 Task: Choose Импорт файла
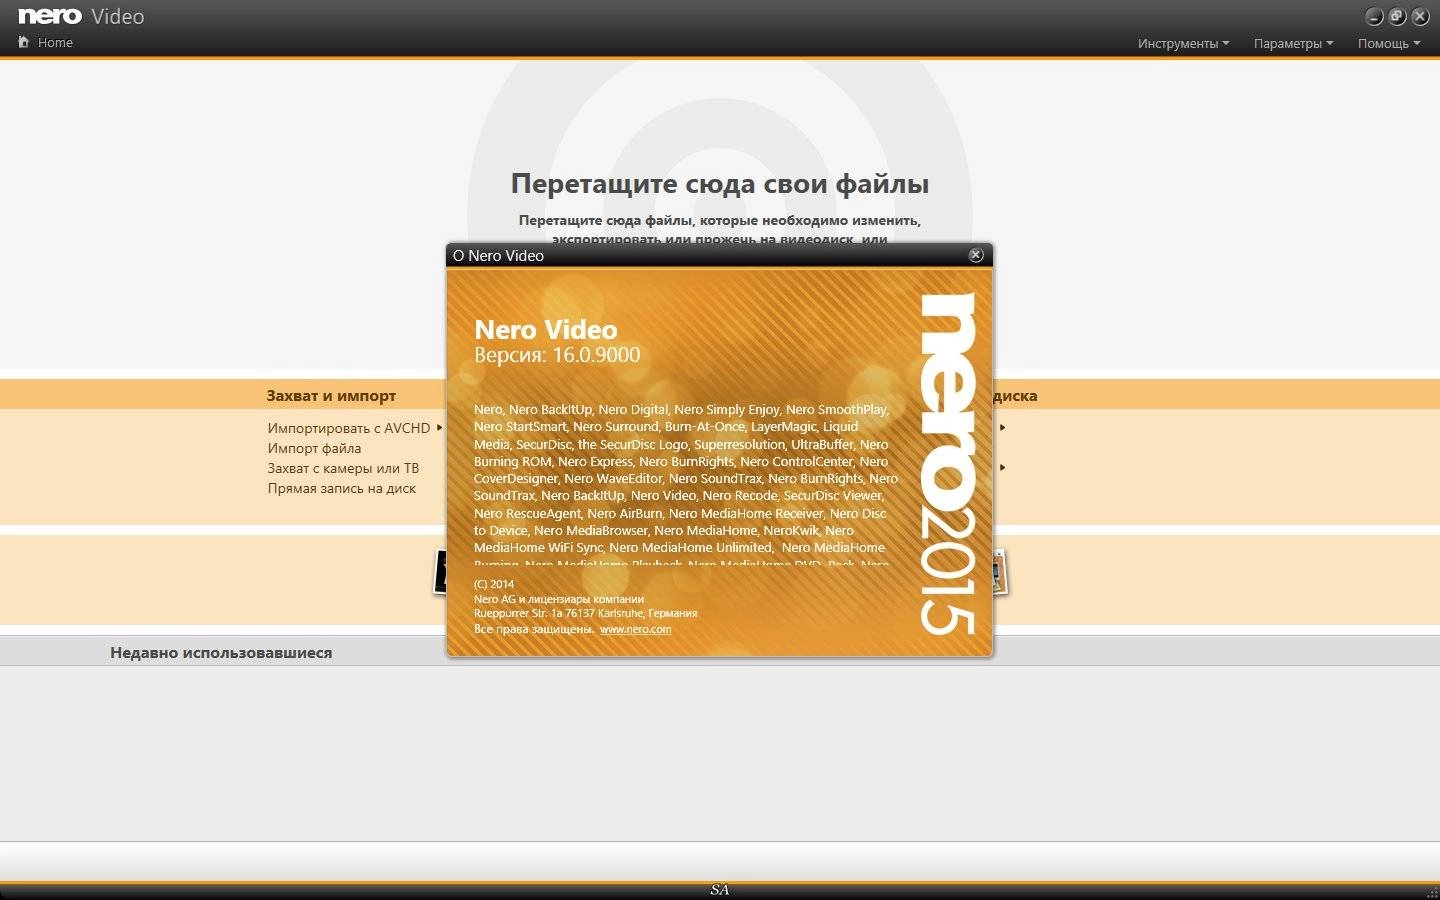(x=314, y=448)
